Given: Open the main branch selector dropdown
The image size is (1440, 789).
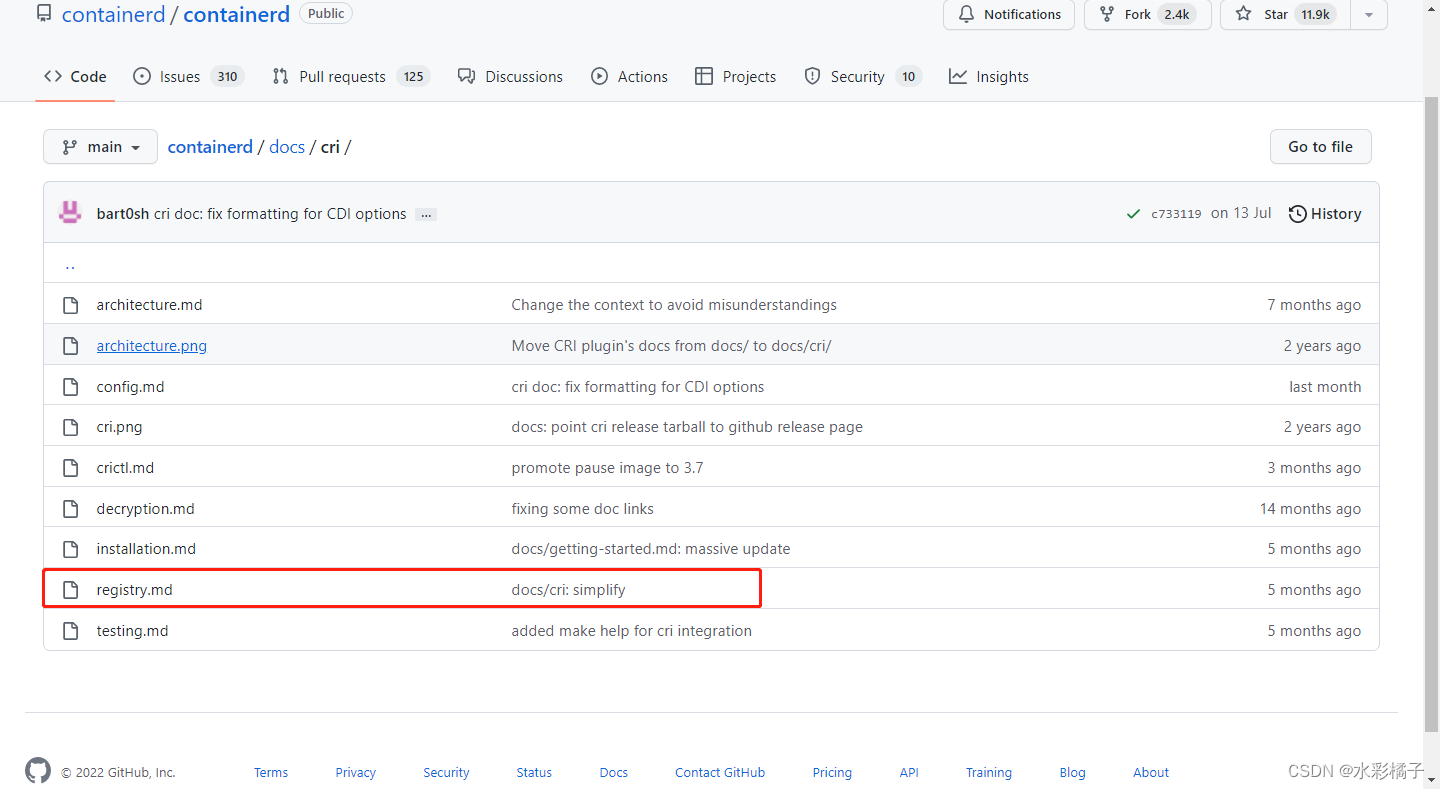Looking at the screenshot, I should (x=100, y=147).
